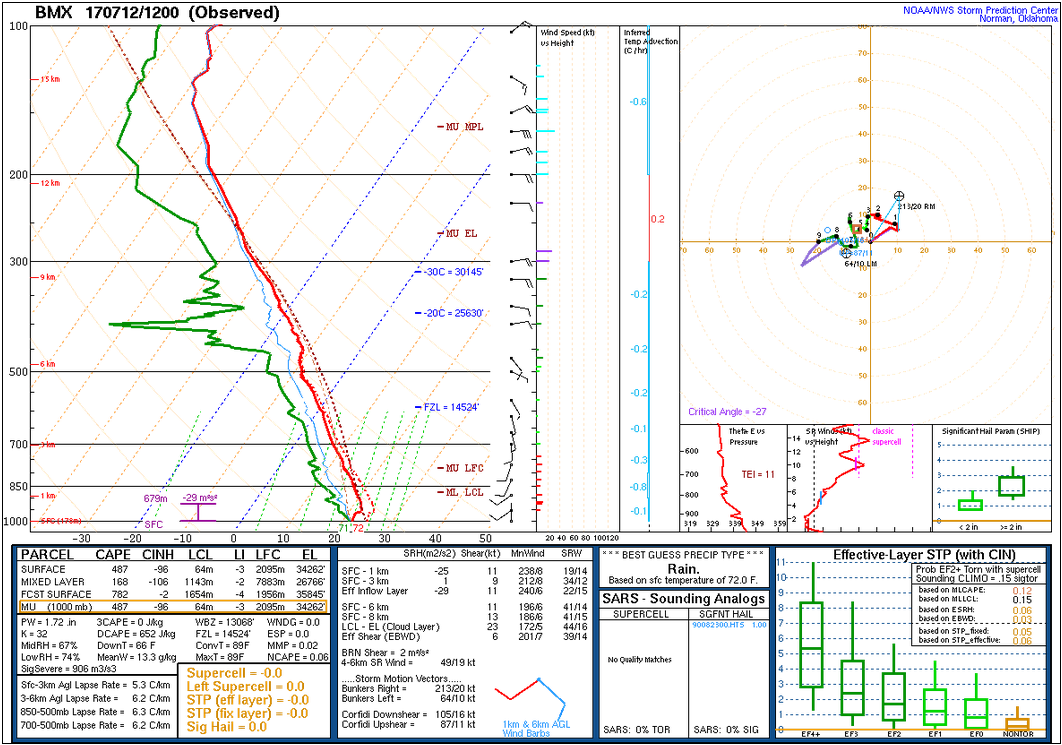Click the Theta-E vs Pressure panel title
The image size is (1062, 745).
[x=746, y=436]
